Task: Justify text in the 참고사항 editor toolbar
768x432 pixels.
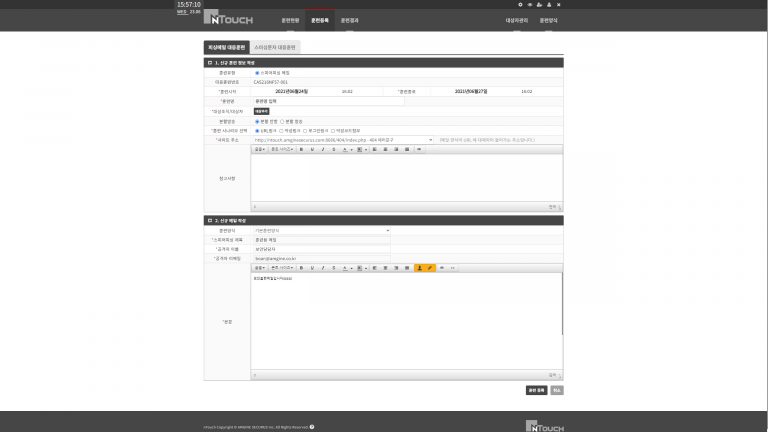Action: click(x=407, y=149)
